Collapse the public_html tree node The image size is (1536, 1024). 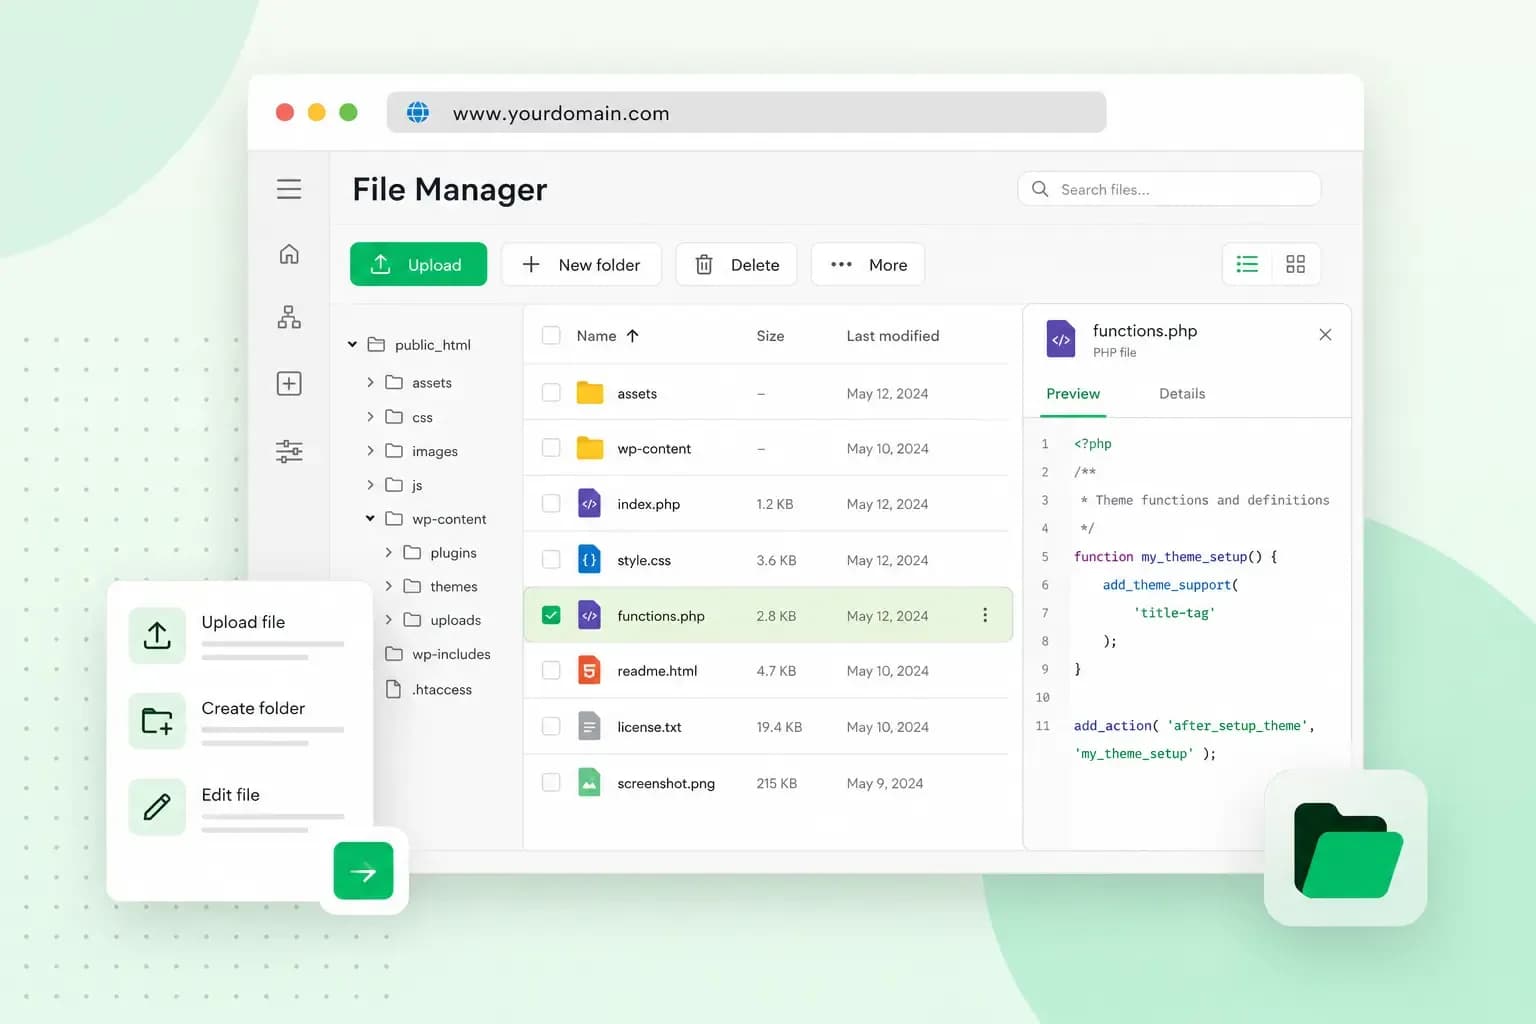[x=352, y=345]
